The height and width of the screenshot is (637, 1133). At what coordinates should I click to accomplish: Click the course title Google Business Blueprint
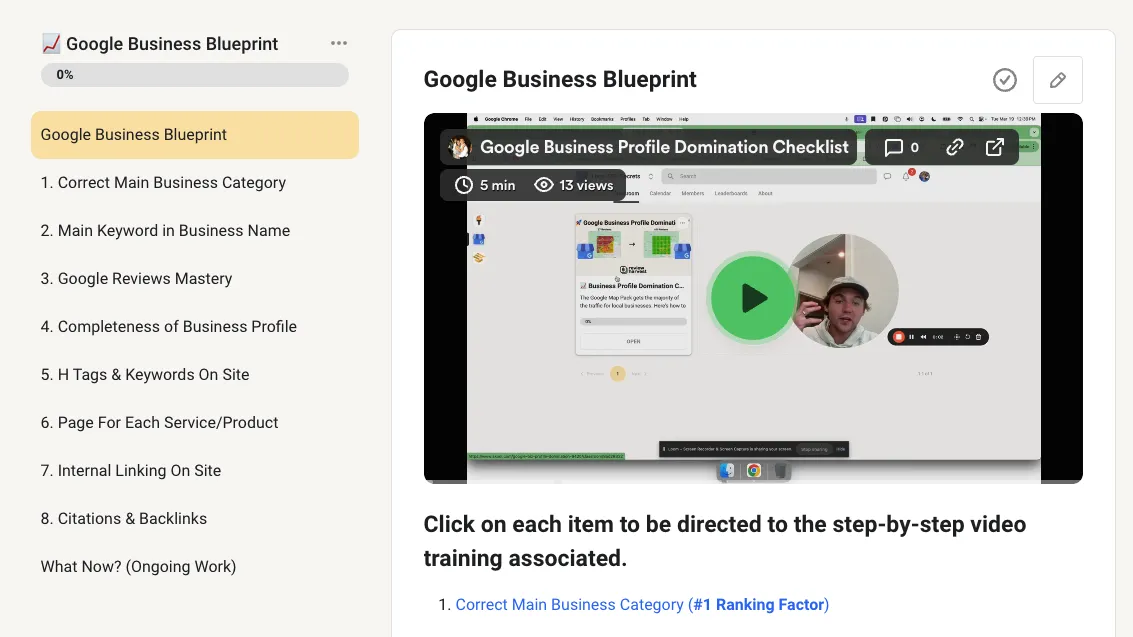pos(172,44)
